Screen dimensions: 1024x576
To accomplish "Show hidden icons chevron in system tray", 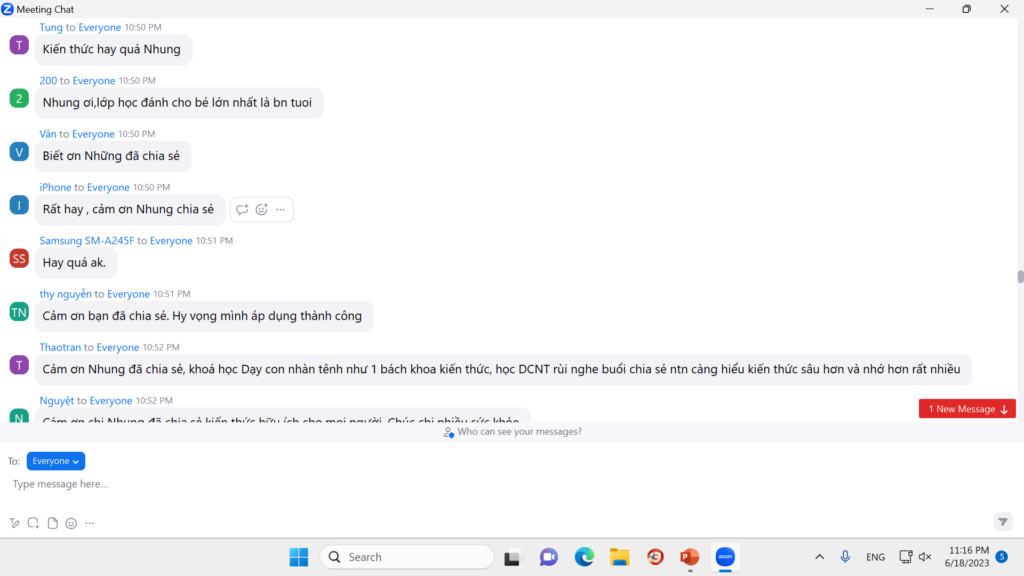I will pos(819,557).
